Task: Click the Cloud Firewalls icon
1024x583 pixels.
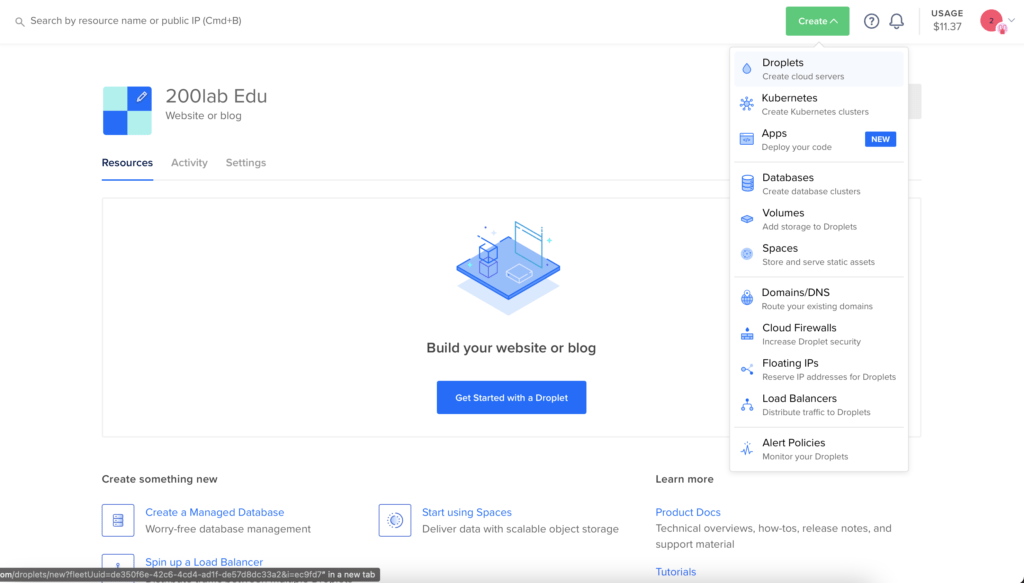Action: 747,334
